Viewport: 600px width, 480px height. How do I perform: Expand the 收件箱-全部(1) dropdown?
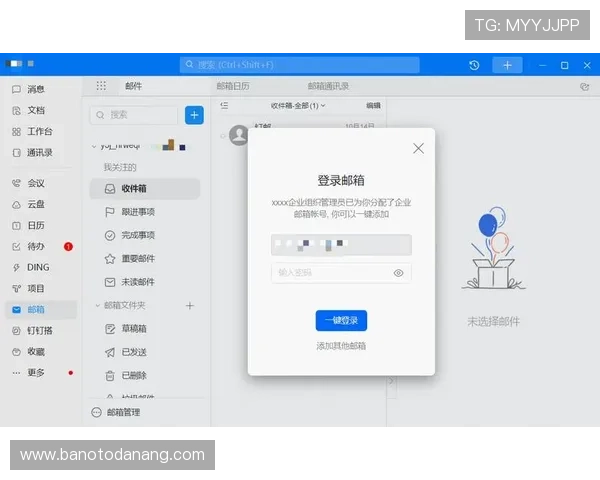[x=298, y=106]
